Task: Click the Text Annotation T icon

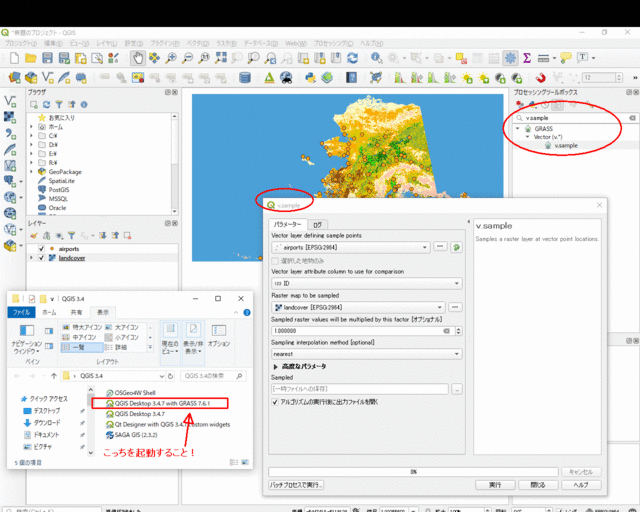Action: [582, 58]
